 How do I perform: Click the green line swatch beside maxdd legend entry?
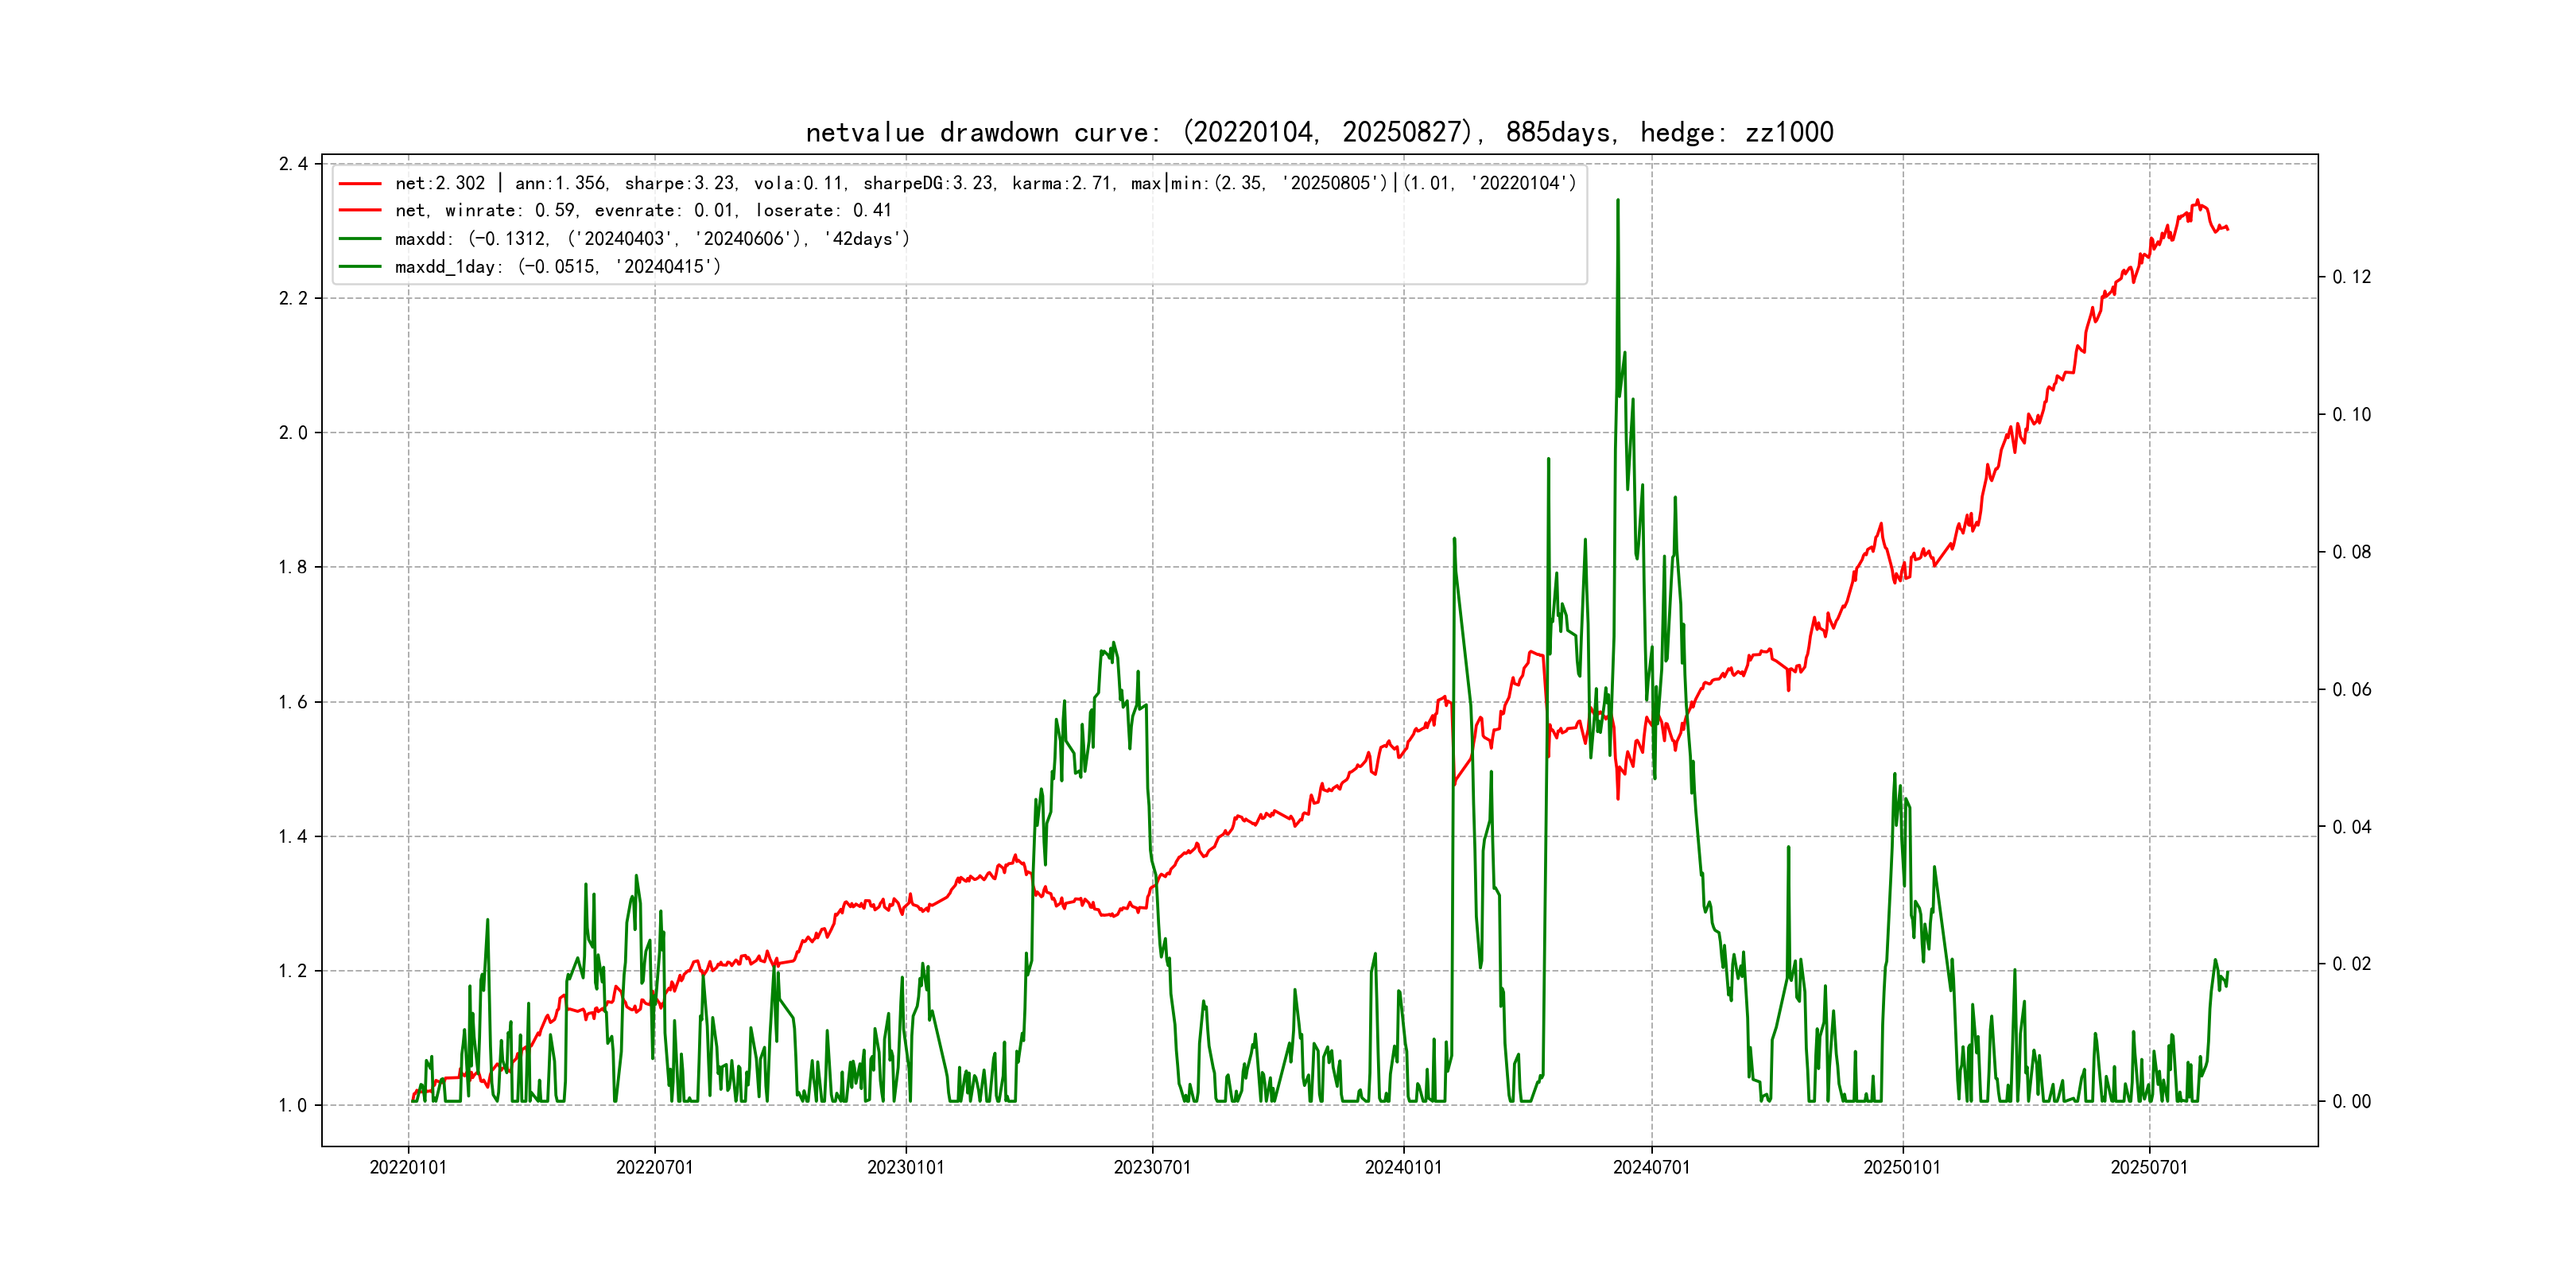click(360, 239)
